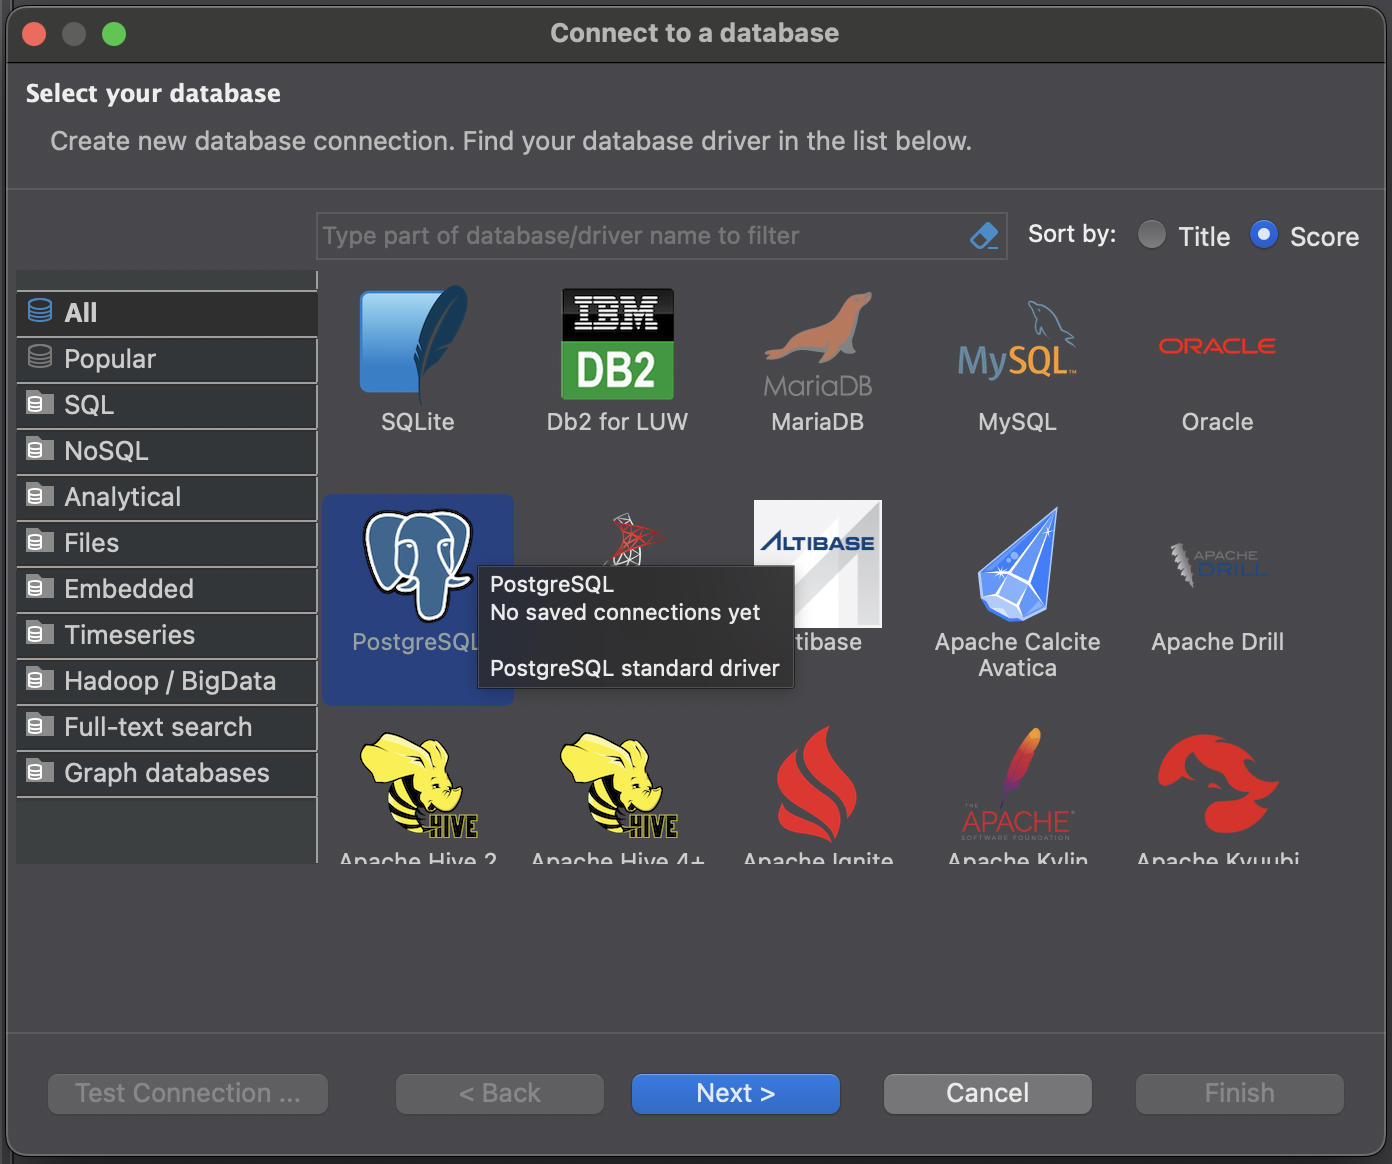This screenshot has height=1164, width=1392.
Task: Switch to the Full-text search category
Action: pyautogui.click(x=167, y=727)
